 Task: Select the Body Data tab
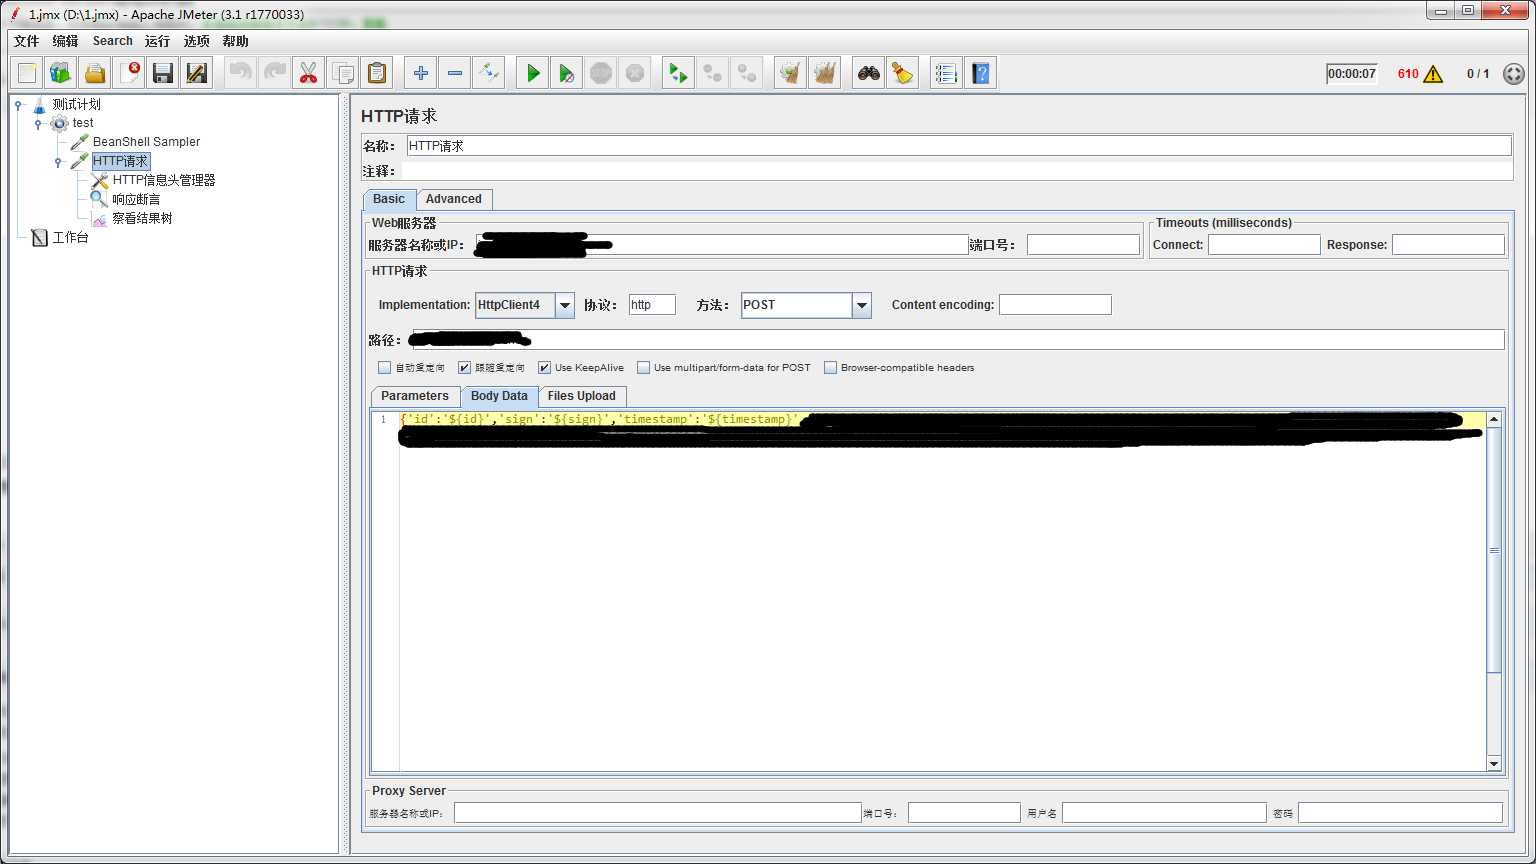point(499,396)
